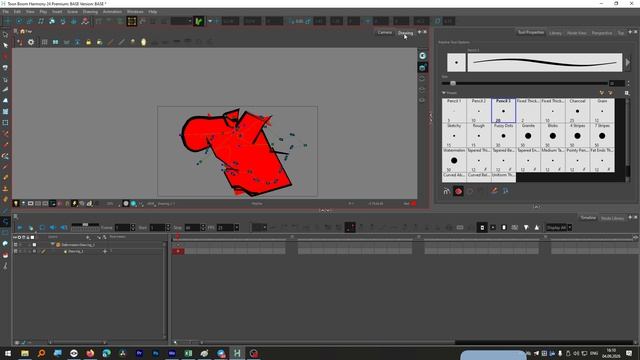Open the Display All dropdown in Timeline

pyautogui.click(x=559, y=227)
